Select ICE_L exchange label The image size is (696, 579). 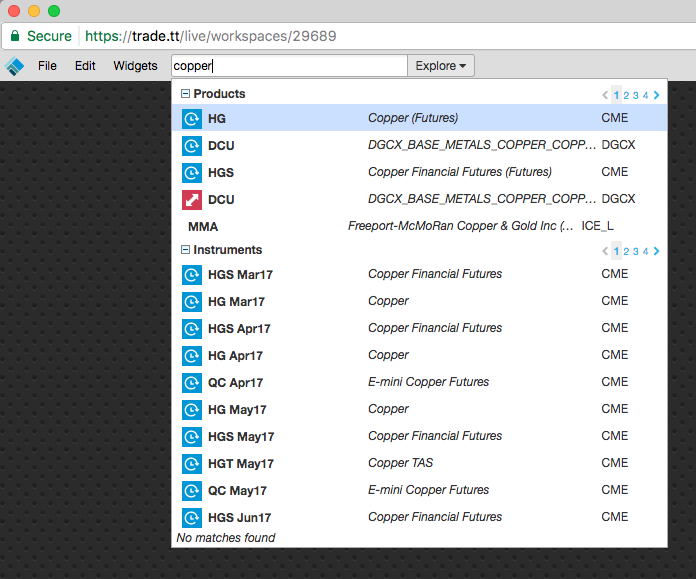click(597, 226)
